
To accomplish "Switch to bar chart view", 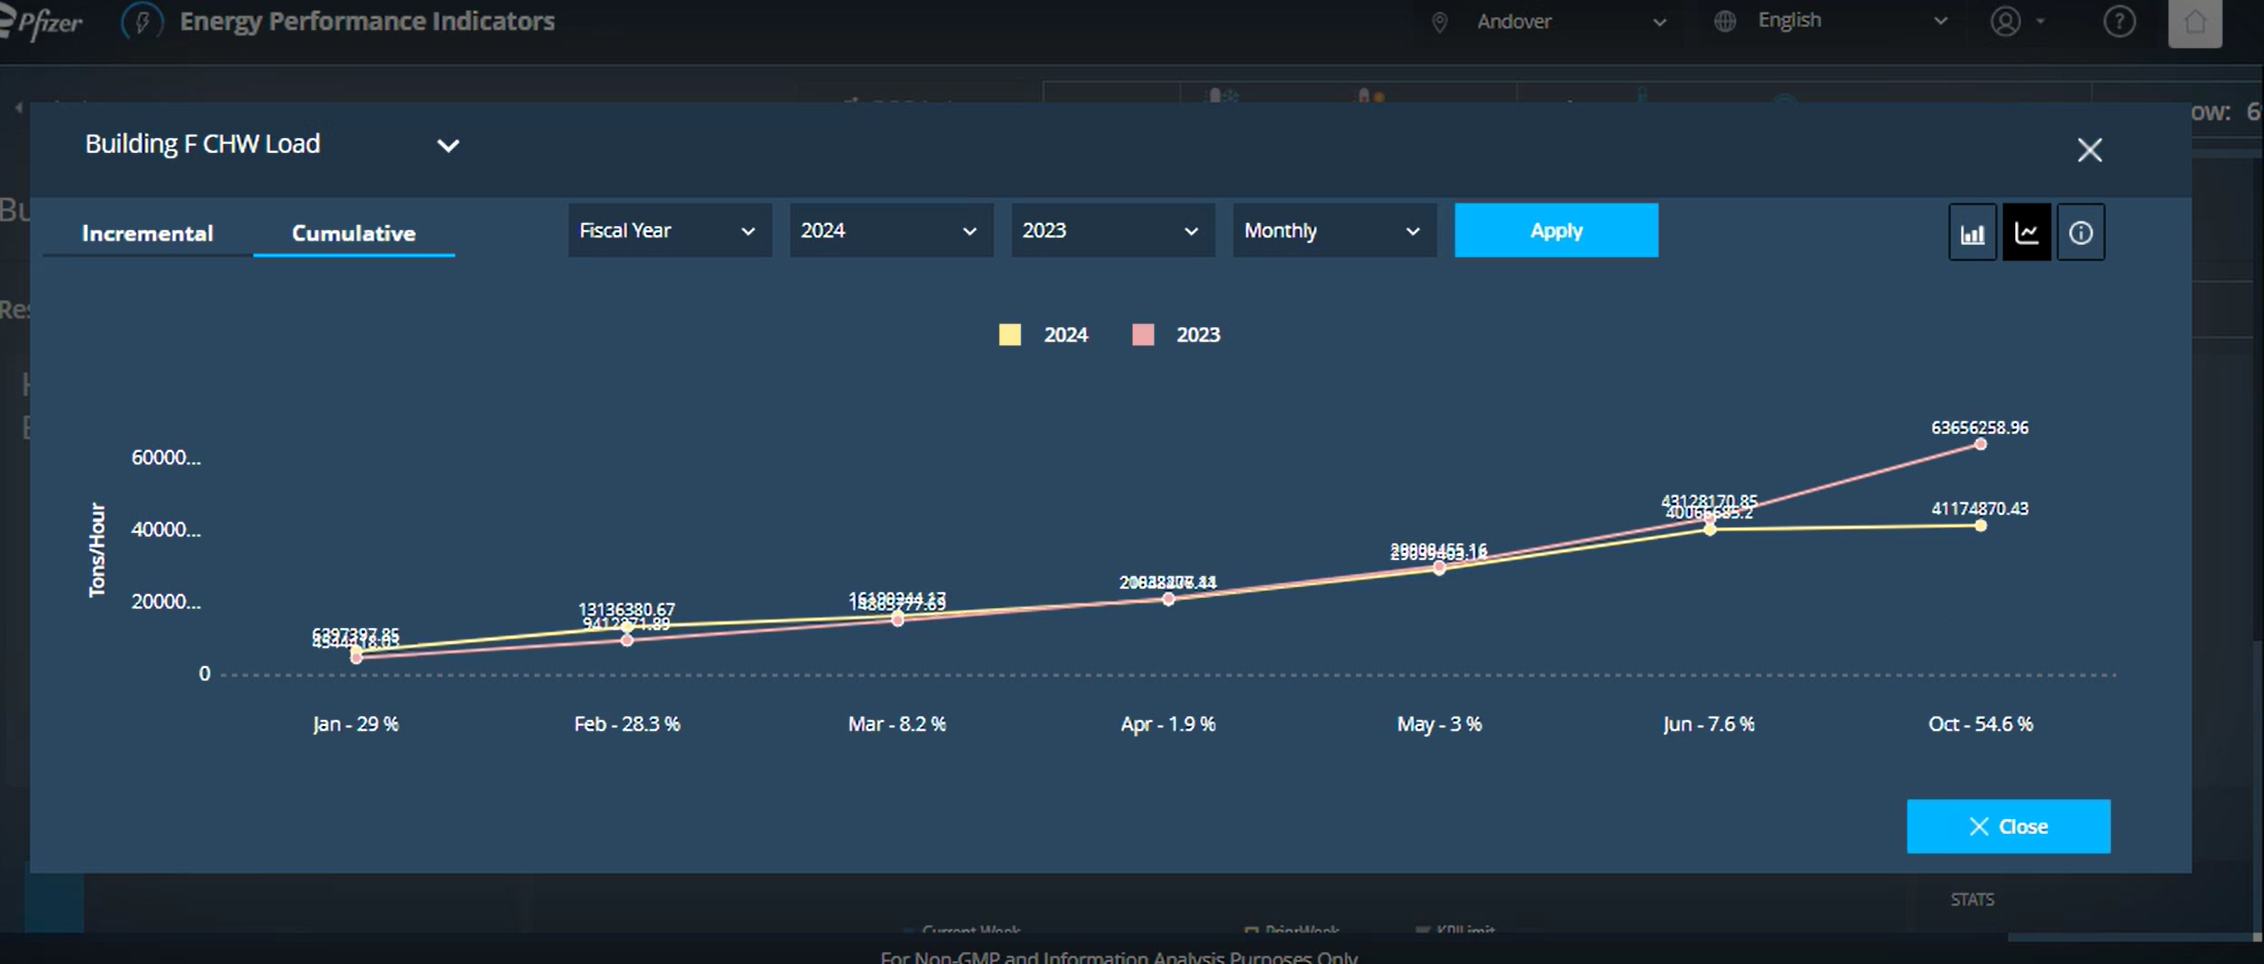I will click(x=1972, y=231).
